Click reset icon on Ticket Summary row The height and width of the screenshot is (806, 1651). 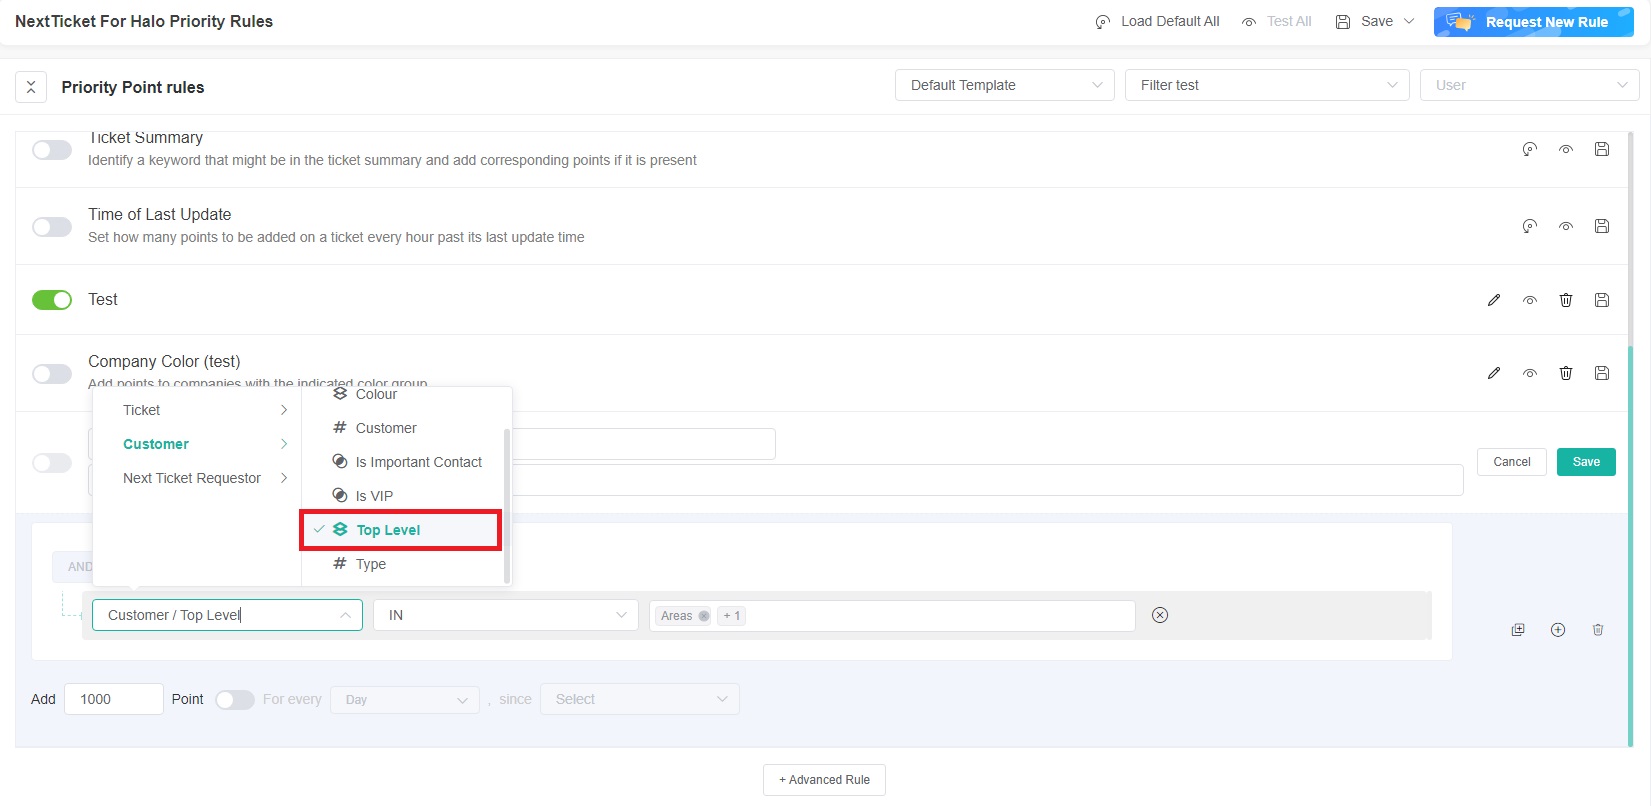(1529, 149)
